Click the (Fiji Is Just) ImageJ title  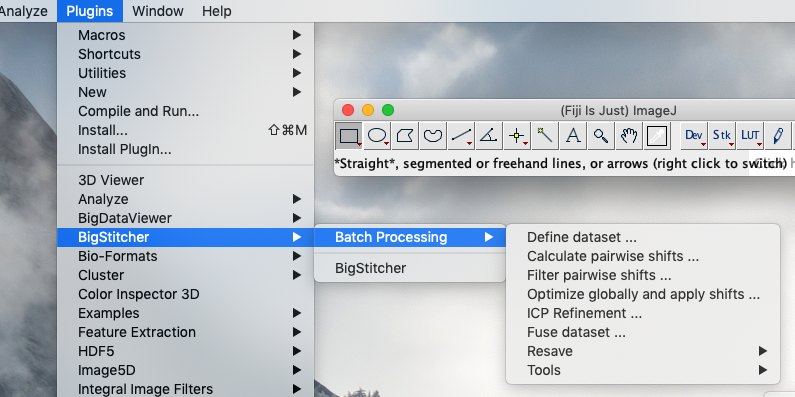click(618, 111)
